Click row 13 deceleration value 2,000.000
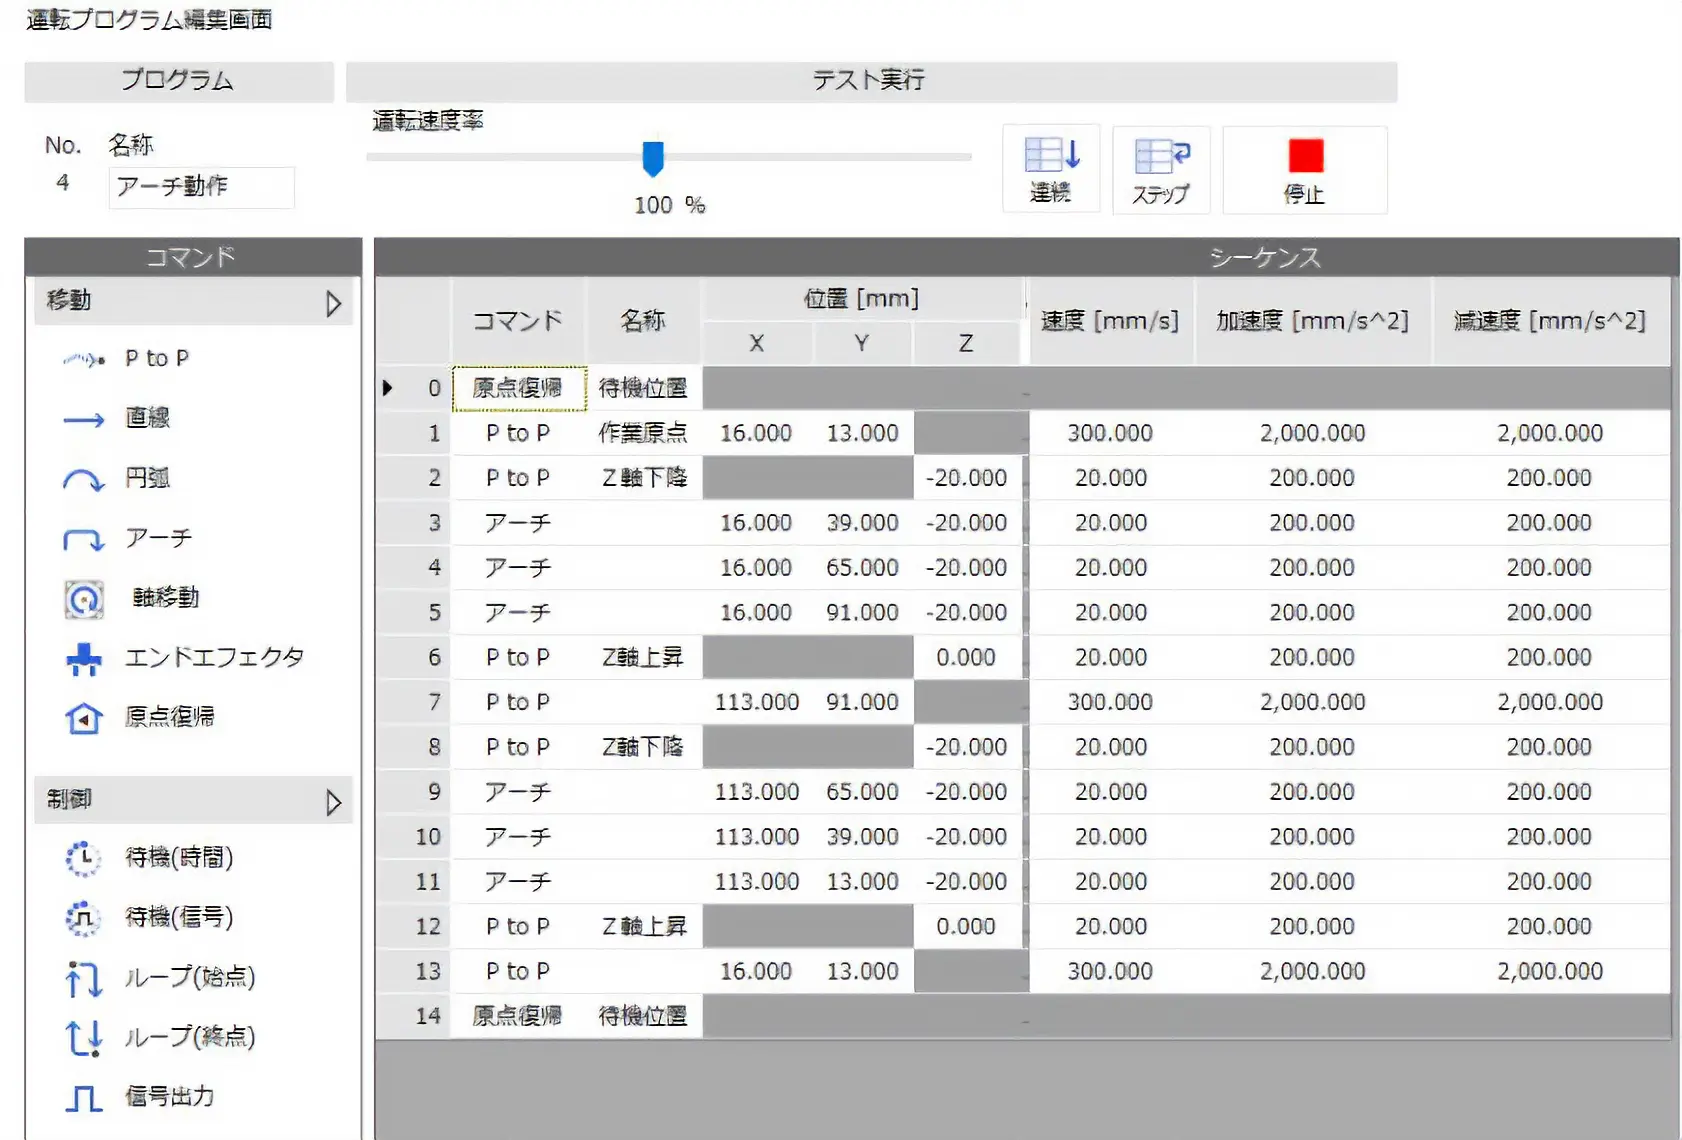The image size is (1682, 1140). 1550,972
